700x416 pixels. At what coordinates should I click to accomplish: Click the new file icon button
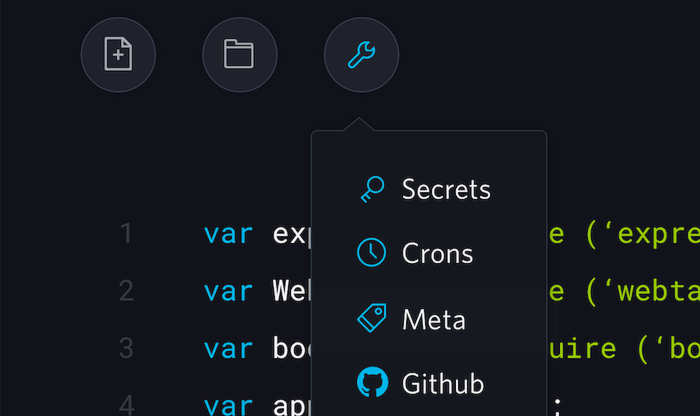pos(118,54)
